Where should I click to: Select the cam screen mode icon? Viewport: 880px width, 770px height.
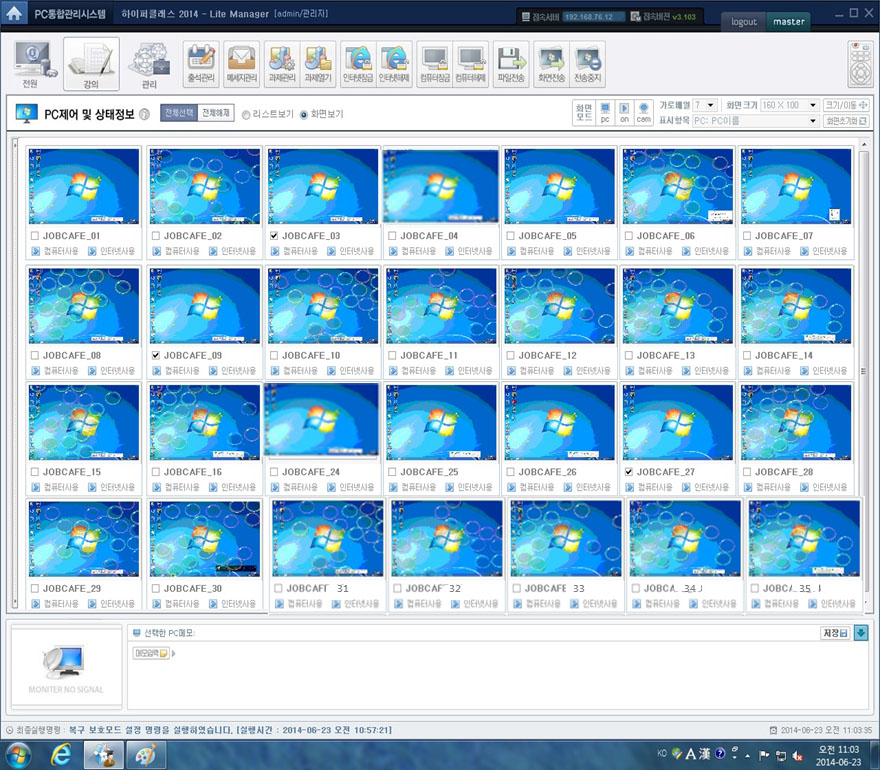[644, 112]
